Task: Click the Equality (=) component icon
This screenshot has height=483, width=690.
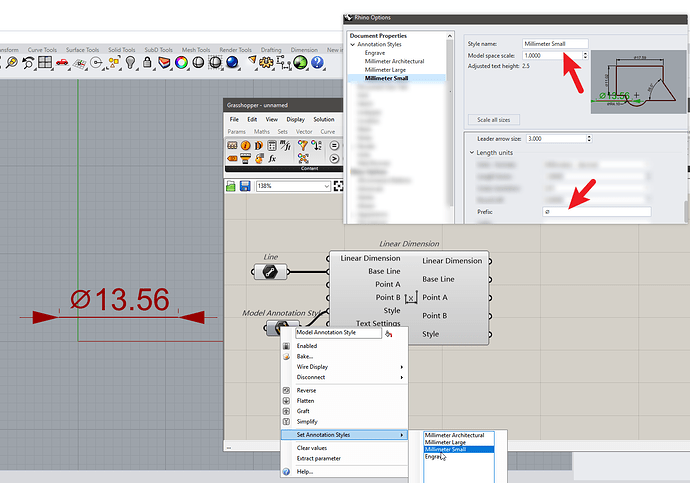Action: click(334, 146)
